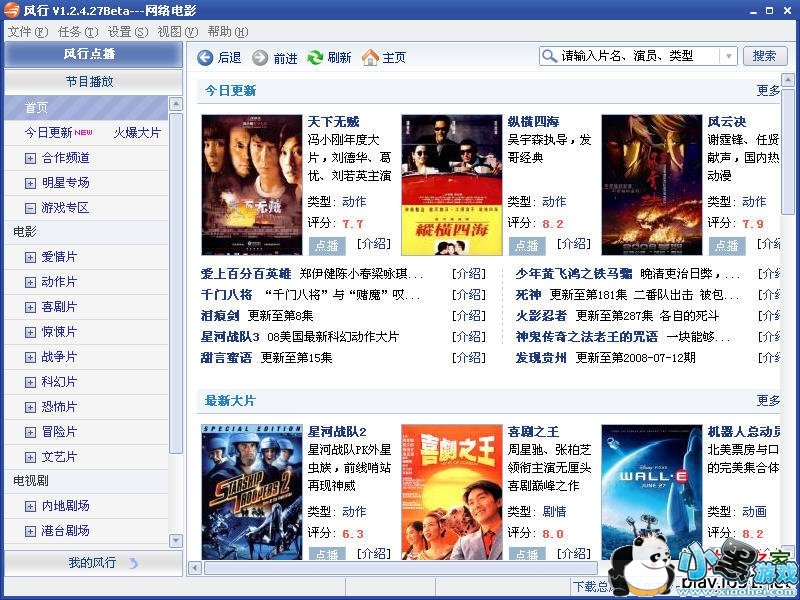The height and width of the screenshot is (600, 800).
Task: Open the 发现贵州 title link
Action: pyautogui.click(x=541, y=358)
